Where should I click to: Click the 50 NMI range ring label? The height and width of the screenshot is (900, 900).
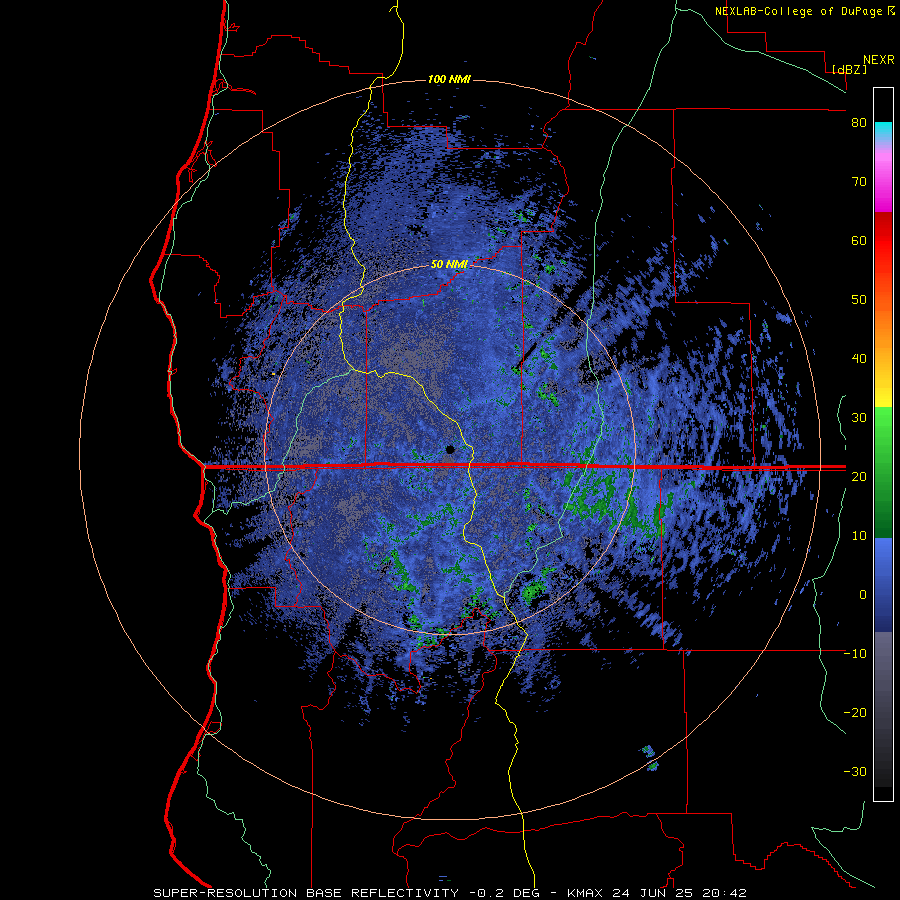[x=449, y=265]
